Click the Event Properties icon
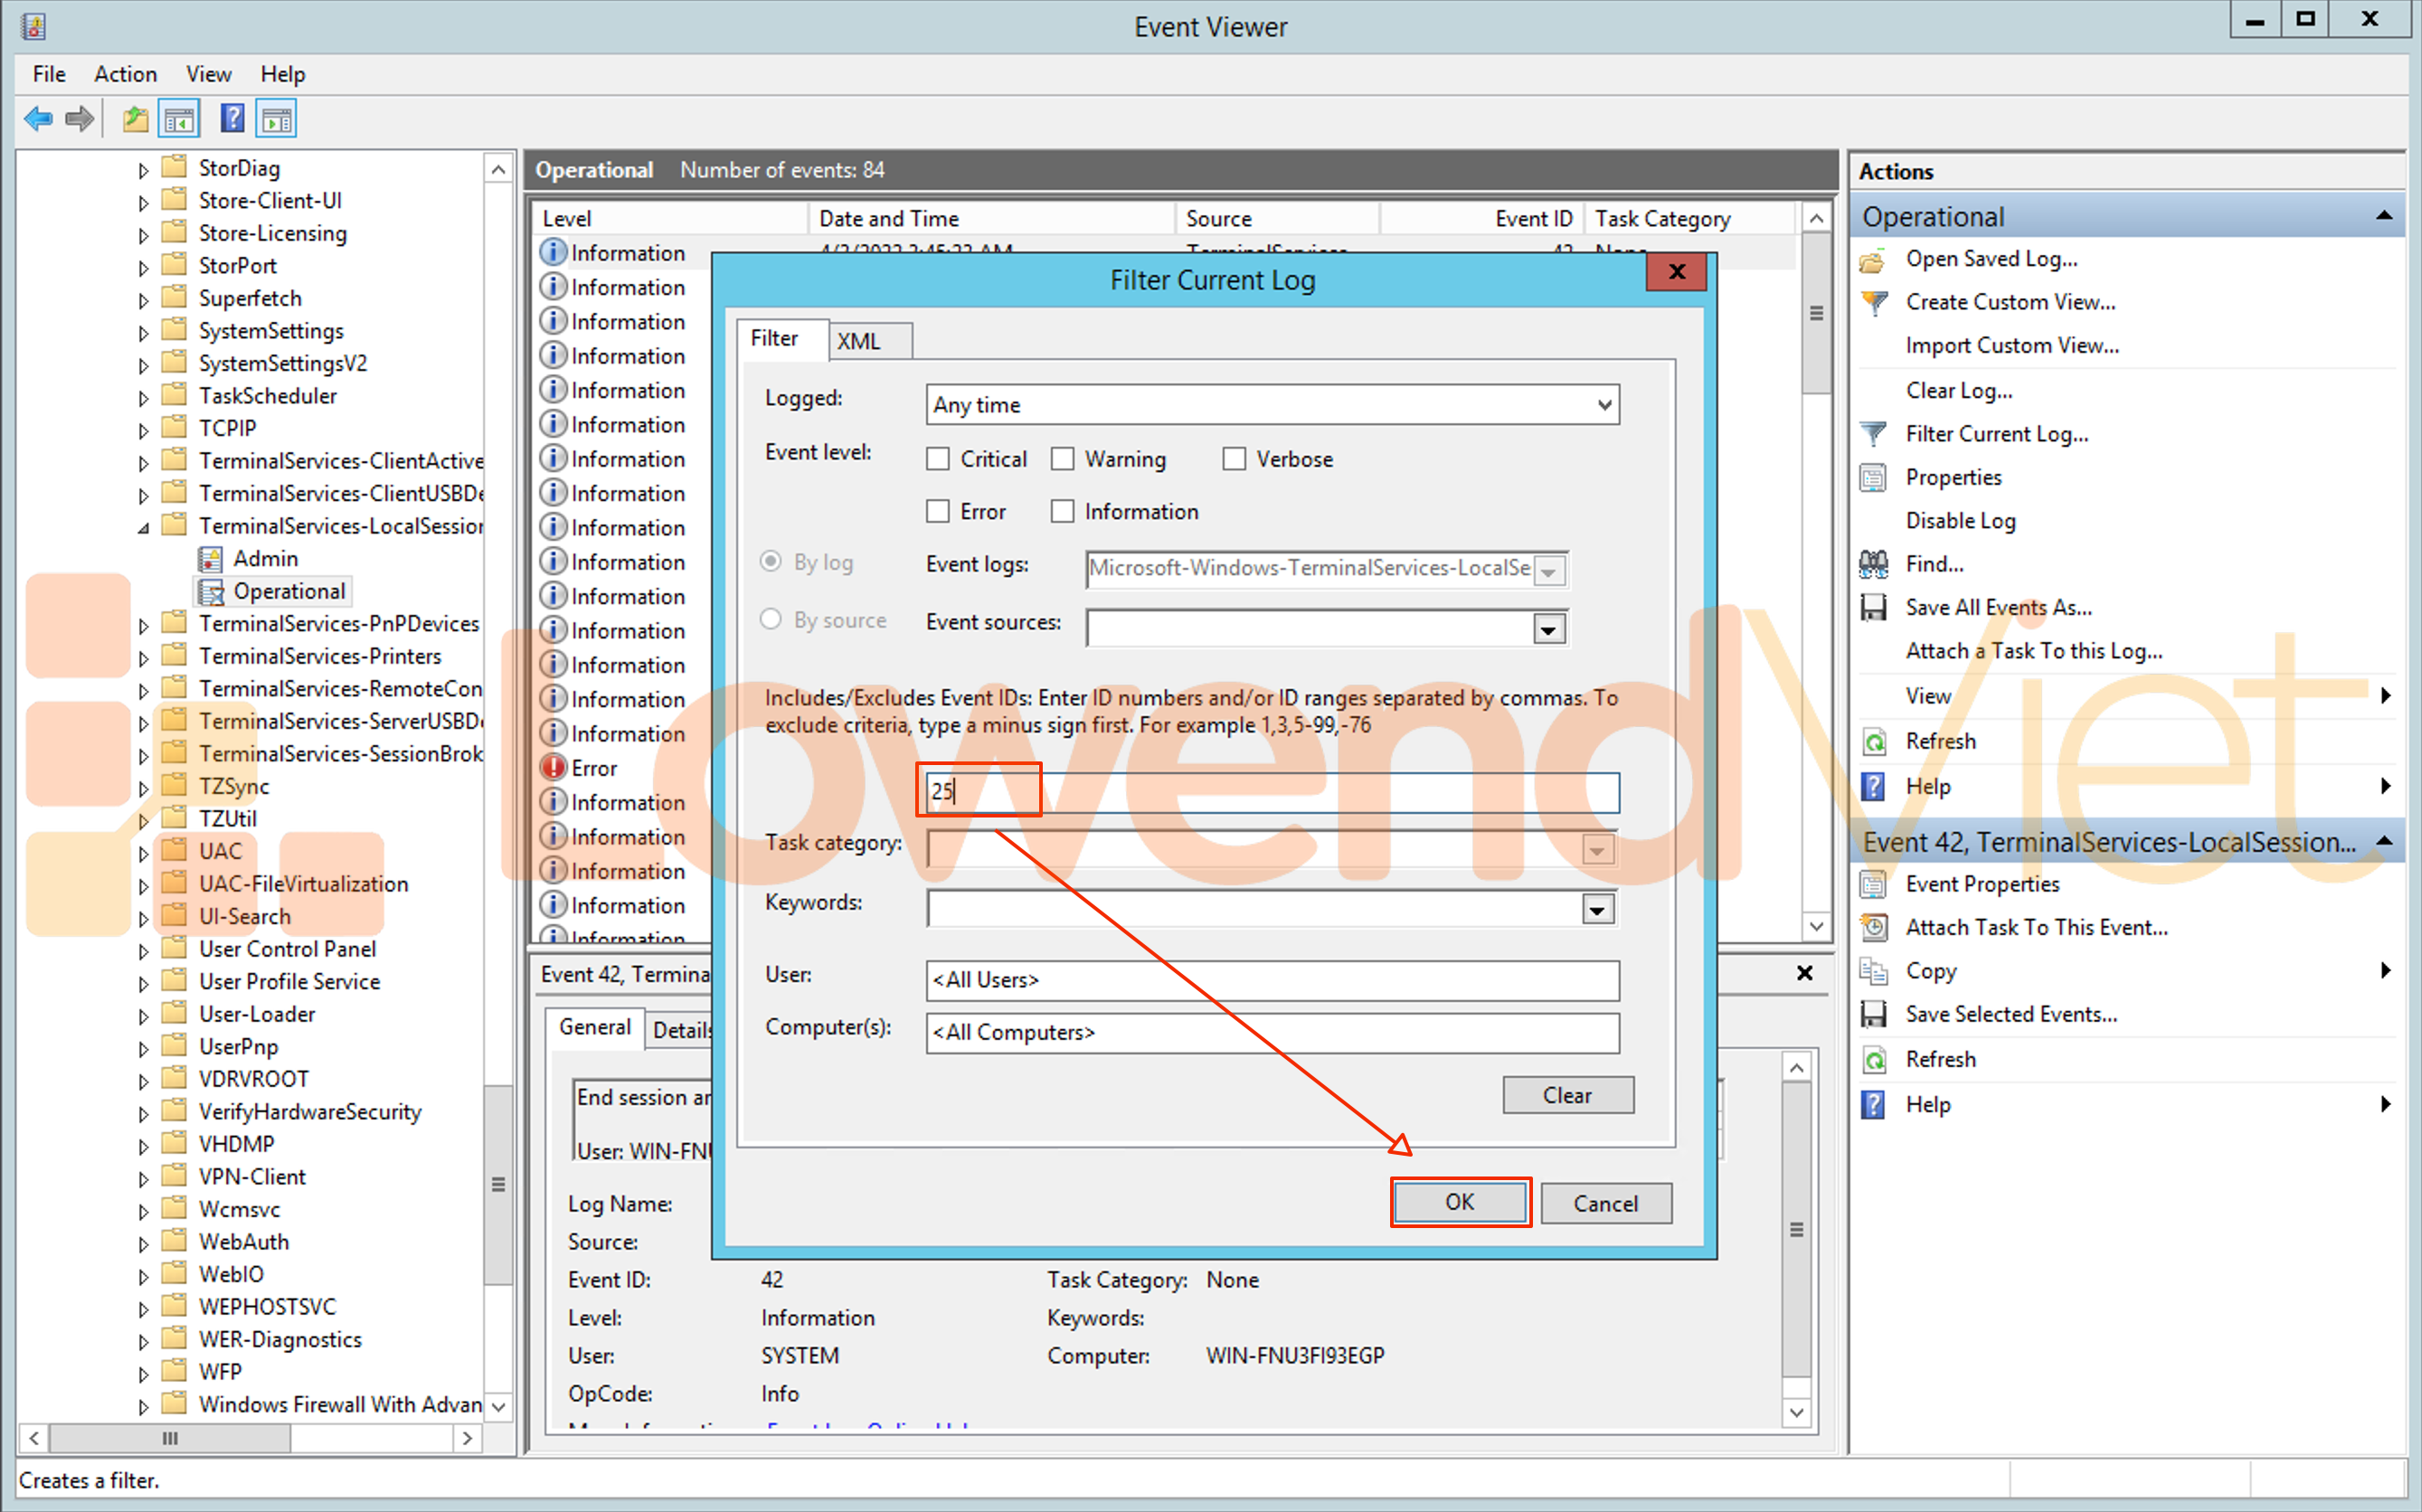The height and width of the screenshot is (1512, 2422). click(1873, 884)
